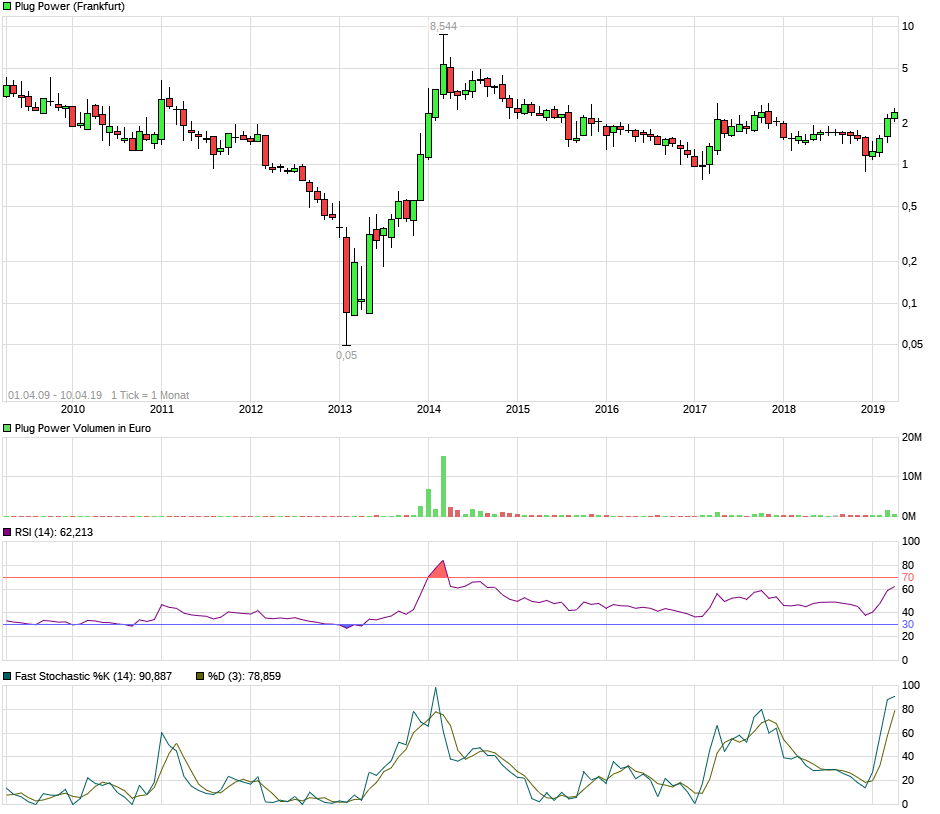Click the purple RSI (14) legend square
The image size is (940, 814).
click(7, 532)
